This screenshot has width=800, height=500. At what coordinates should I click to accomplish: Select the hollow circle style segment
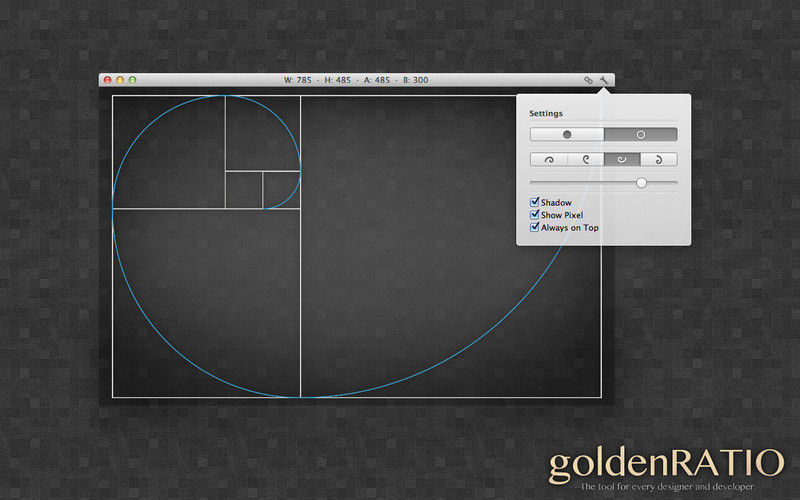pos(641,134)
